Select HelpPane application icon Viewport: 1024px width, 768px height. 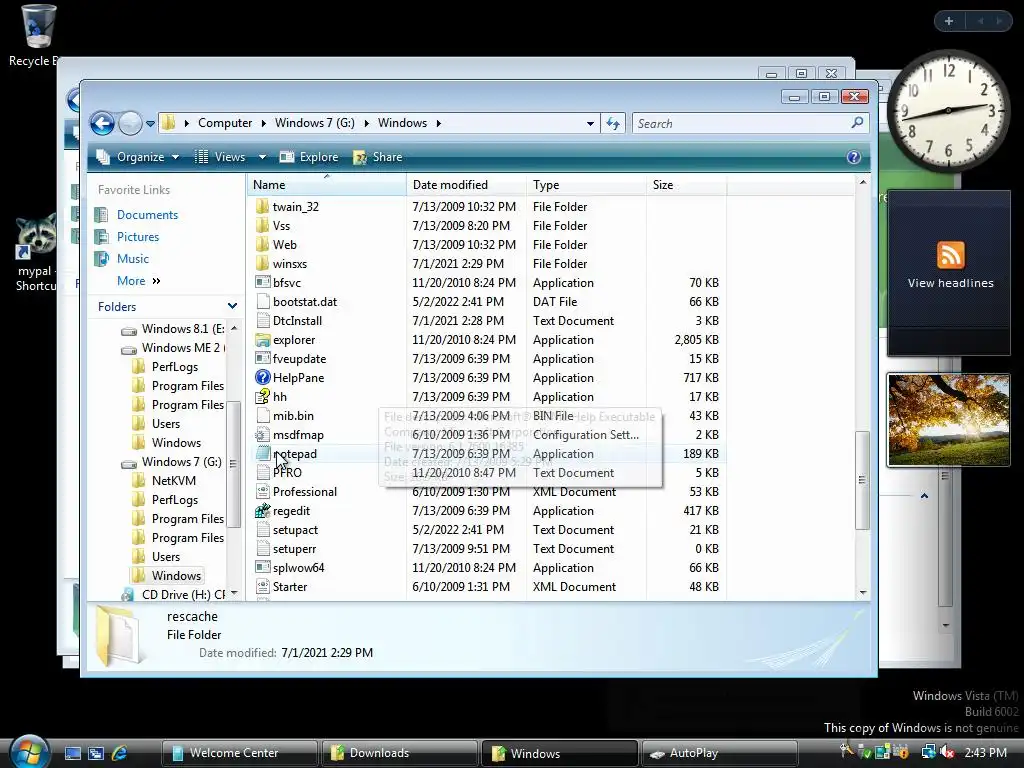click(x=263, y=377)
